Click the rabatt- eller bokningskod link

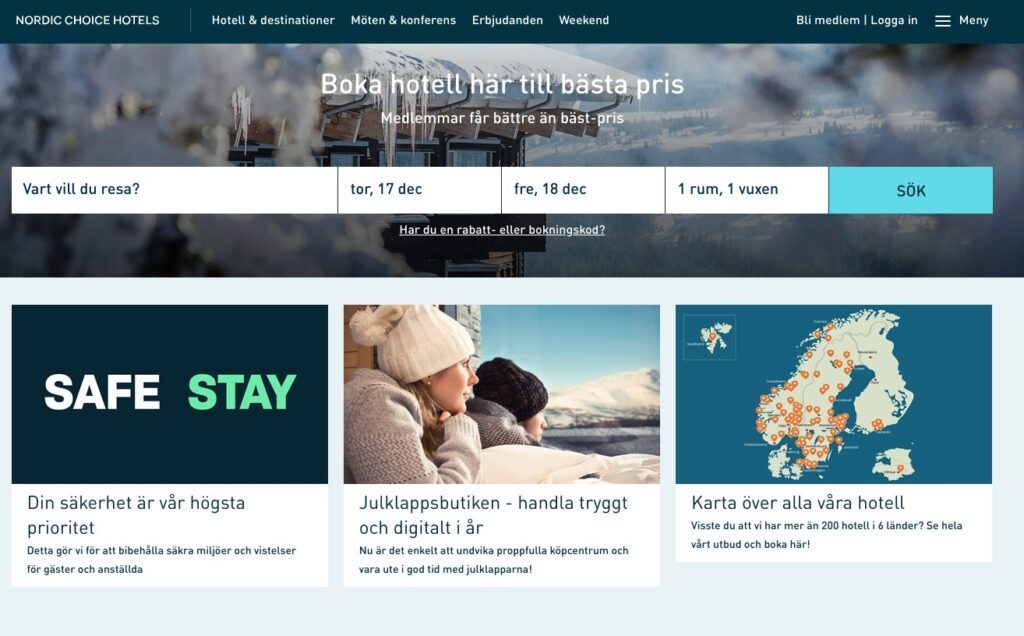coord(502,230)
